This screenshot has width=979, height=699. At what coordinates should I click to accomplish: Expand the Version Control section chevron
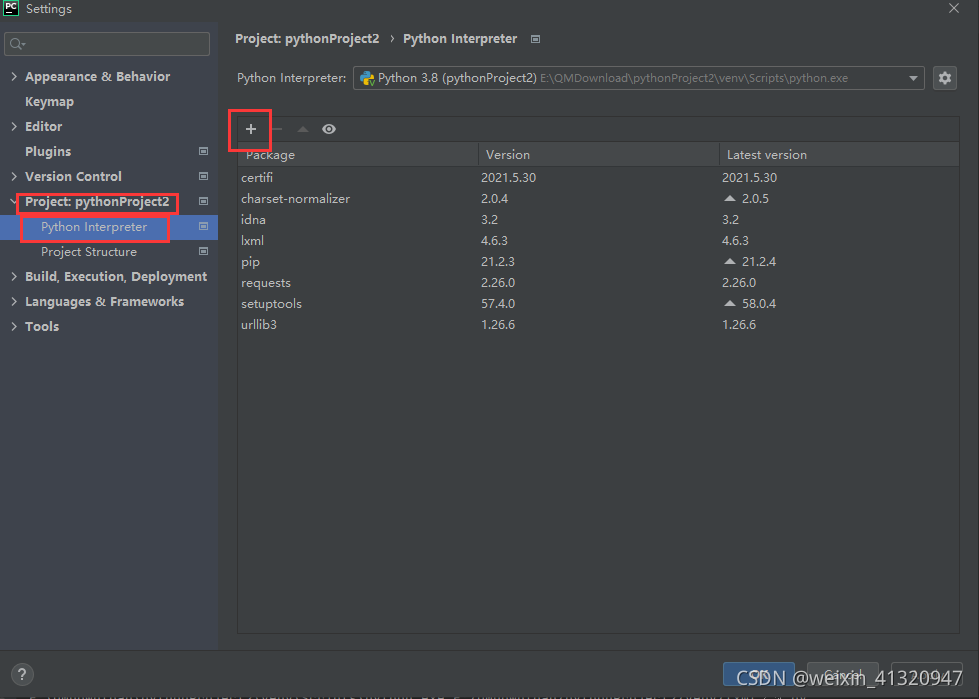click(x=14, y=177)
